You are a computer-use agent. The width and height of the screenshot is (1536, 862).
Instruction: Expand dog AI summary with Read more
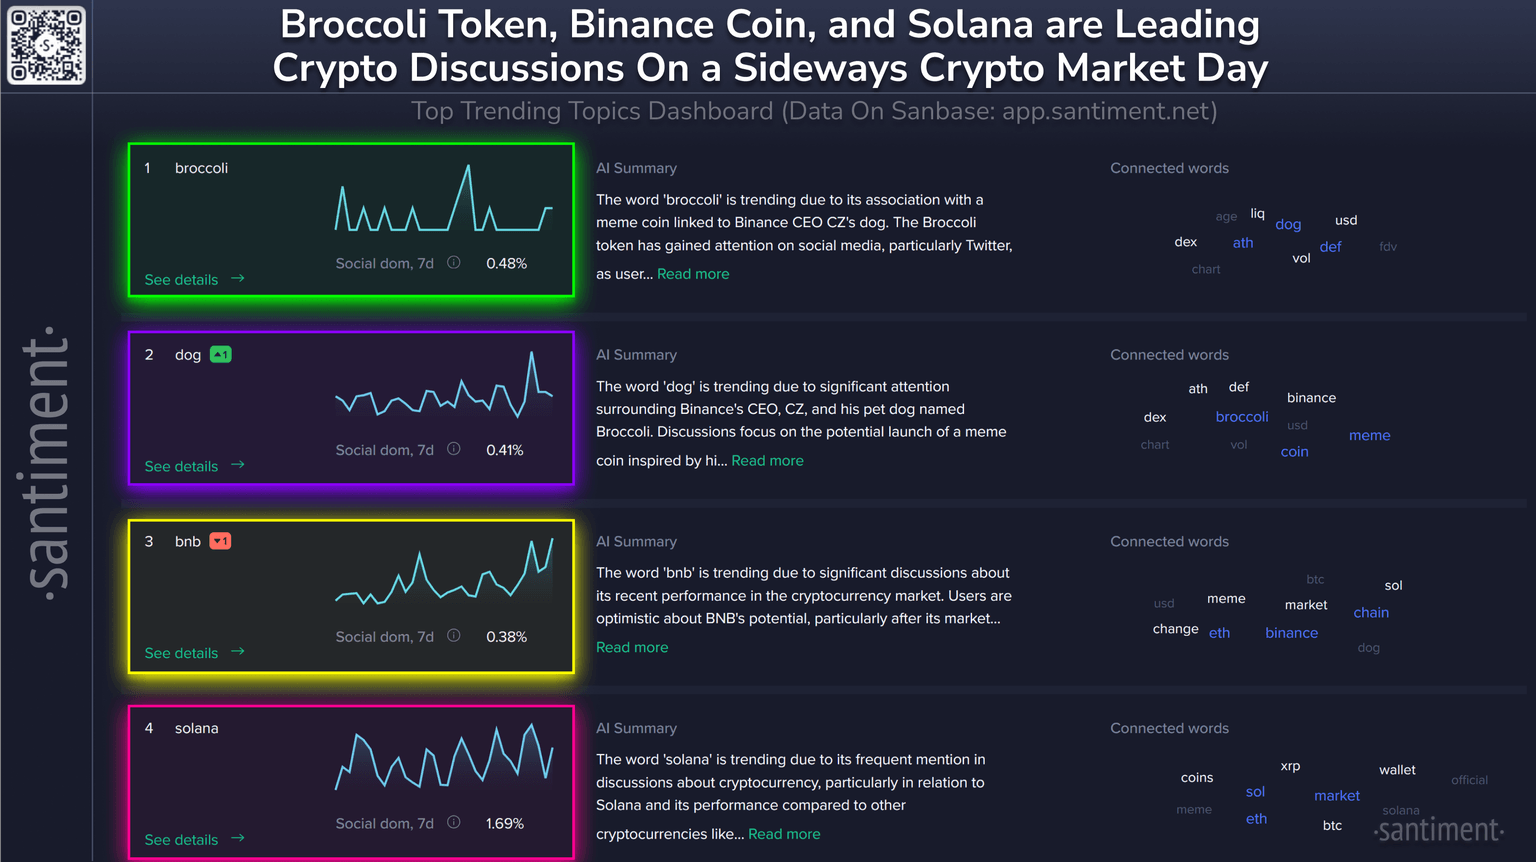tap(767, 461)
